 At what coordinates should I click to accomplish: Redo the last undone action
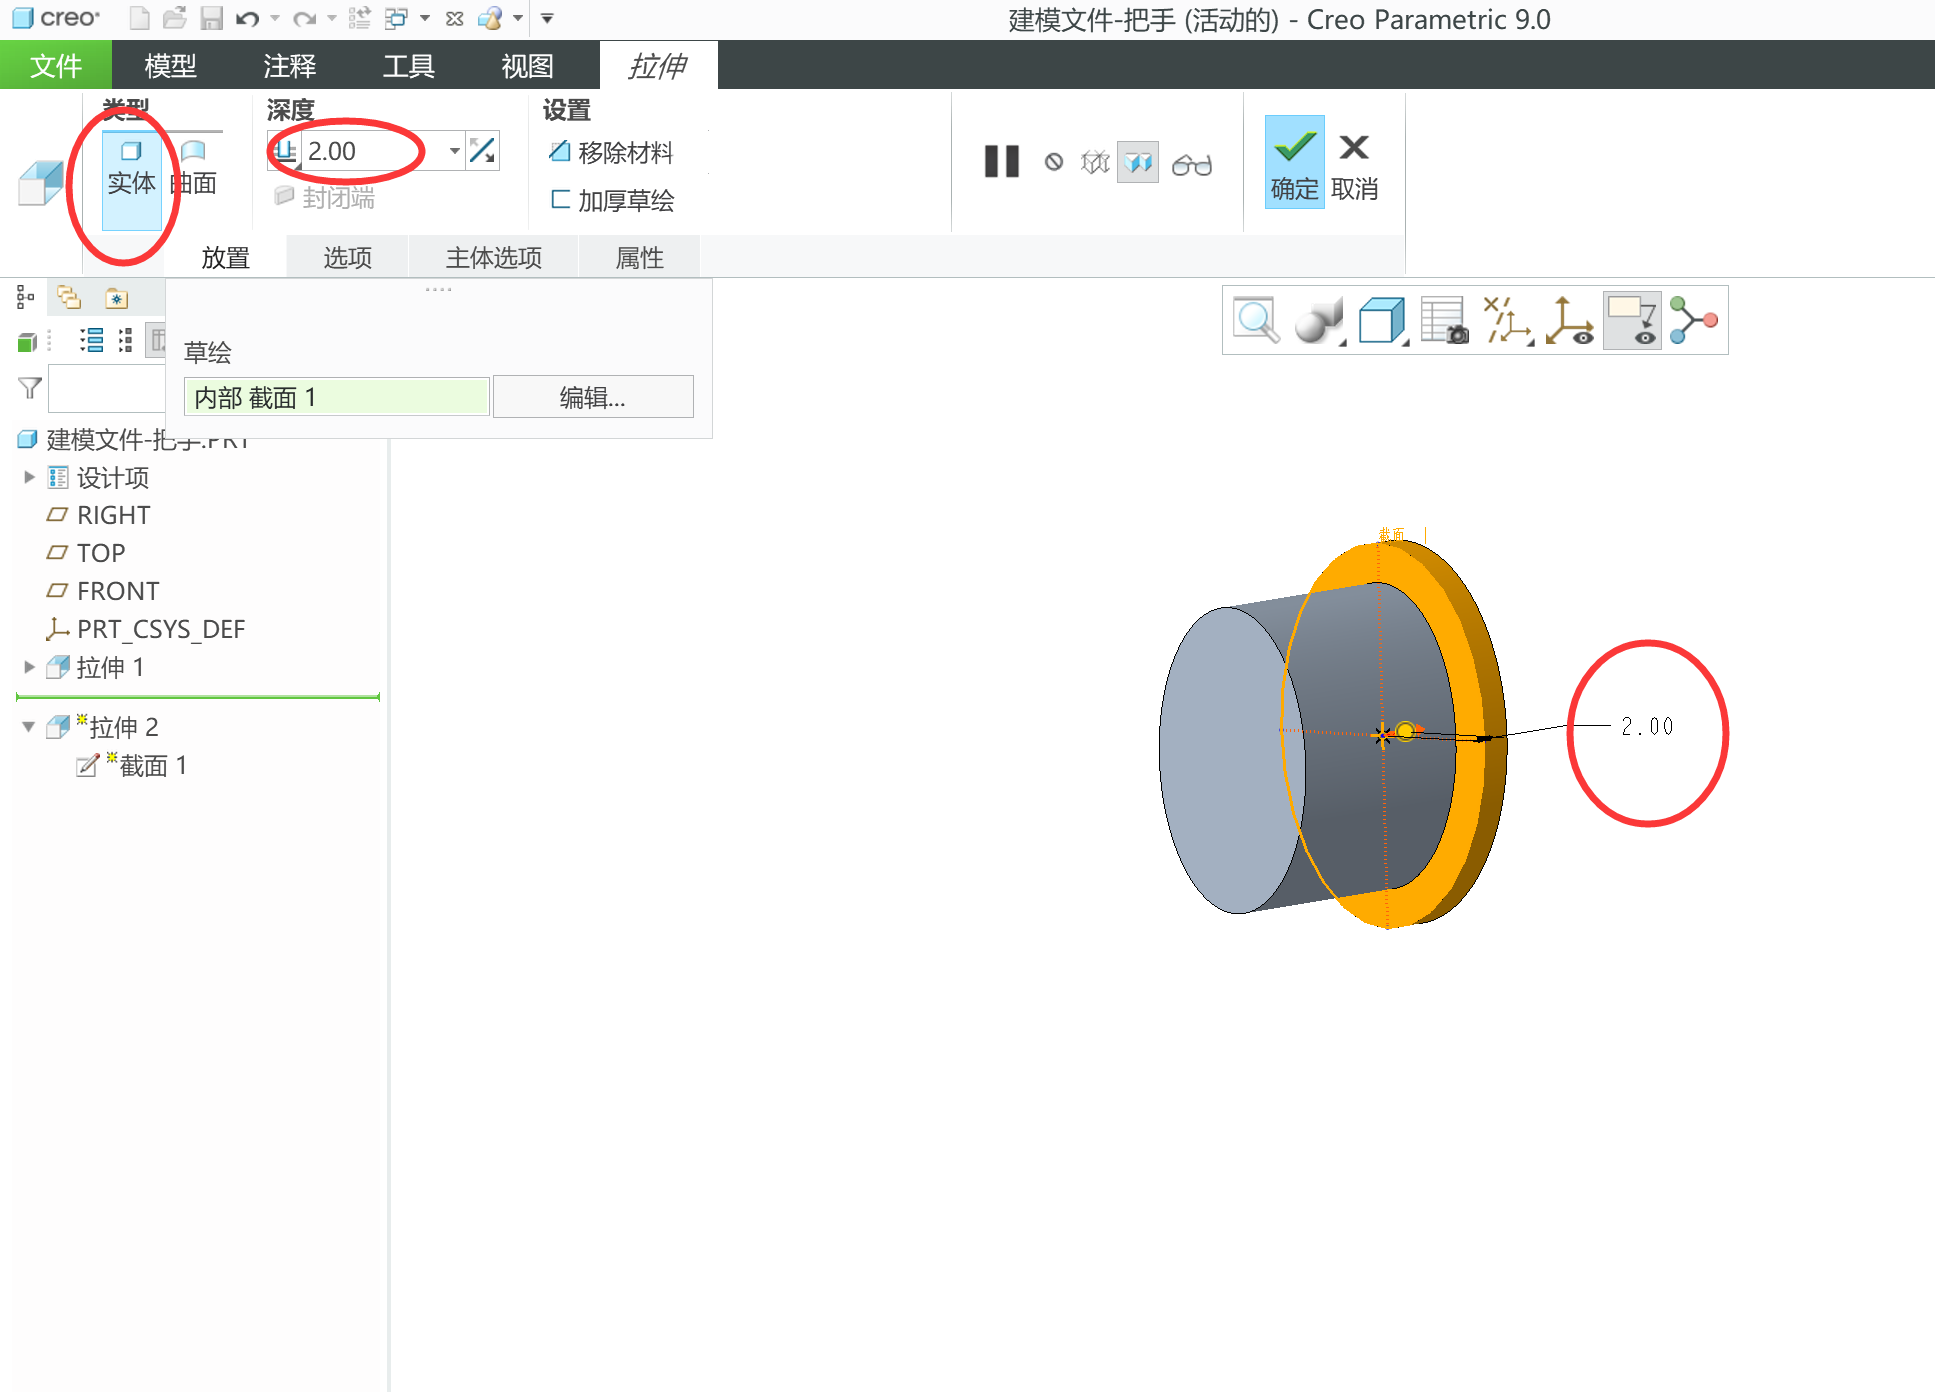[305, 18]
